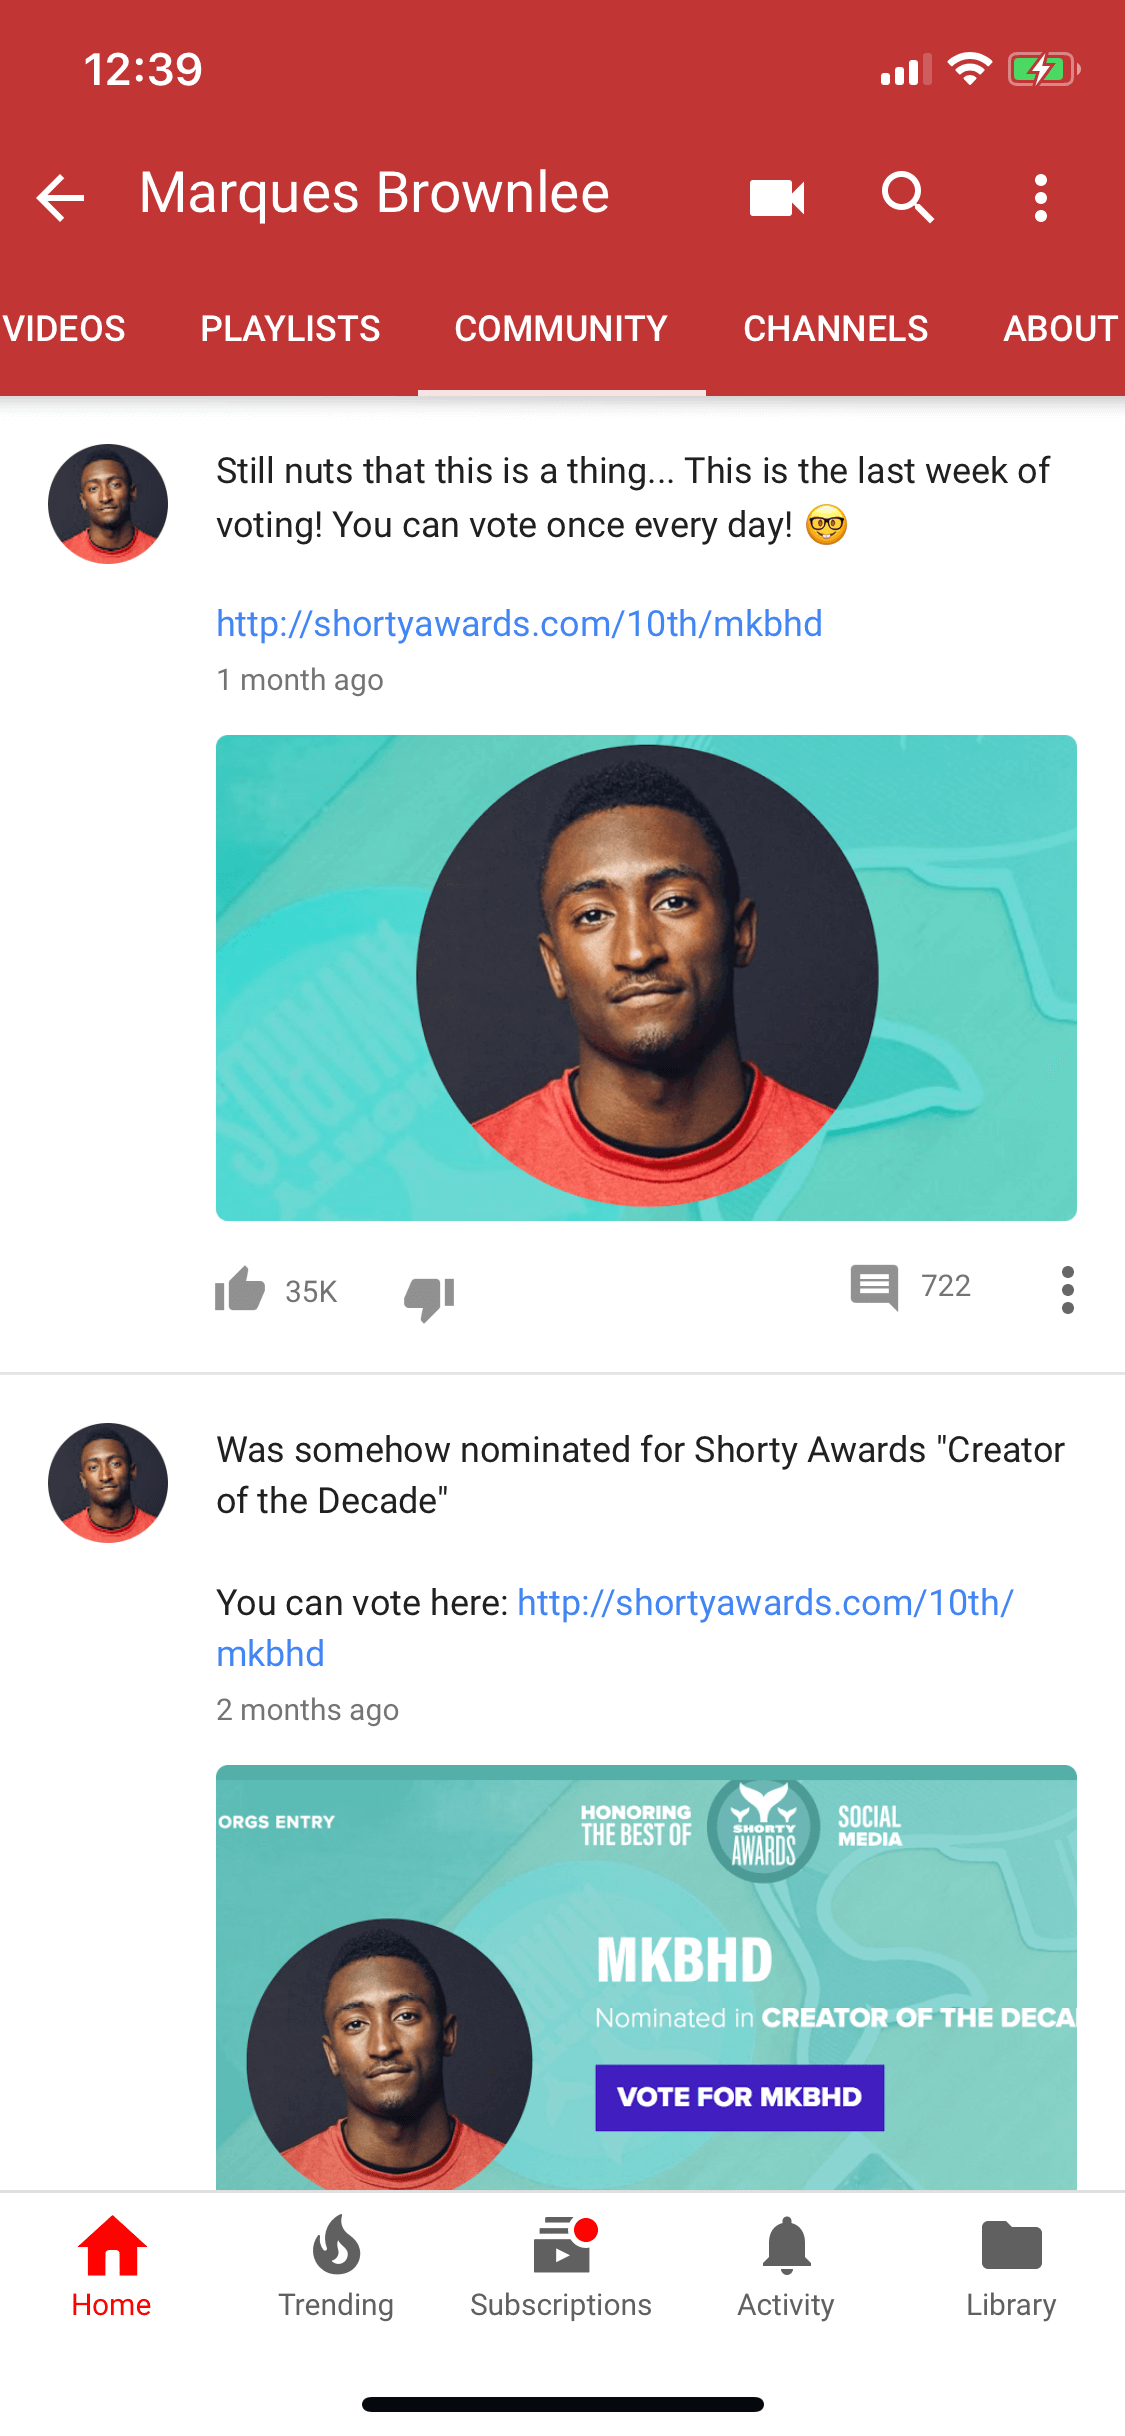Click the VOTE FOR MKBHD banner button
The width and height of the screenshot is (1125, 2436).
click(x=739, y=2097)
